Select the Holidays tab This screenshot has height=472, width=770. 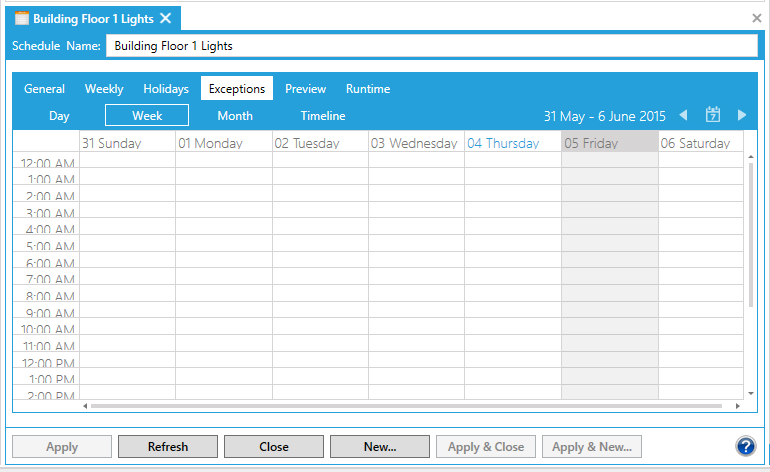tap(166, 89)
